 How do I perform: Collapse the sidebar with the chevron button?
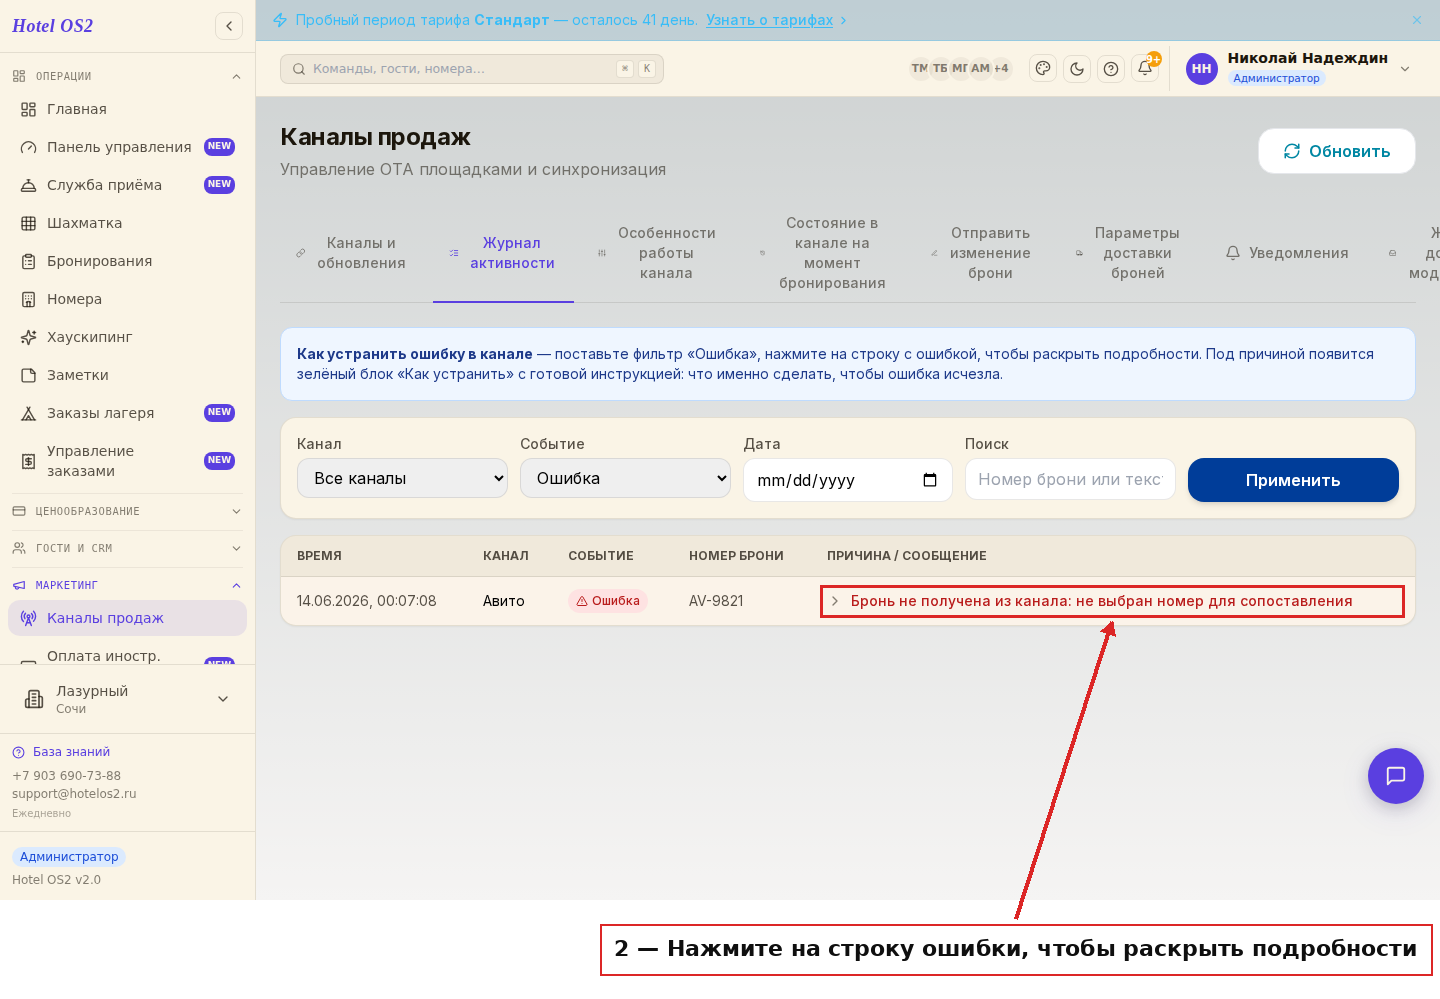(x=229, y=26)
